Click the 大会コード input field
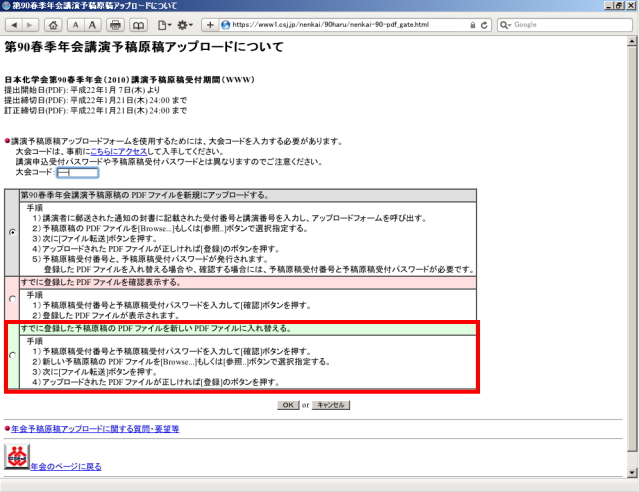The height and width of the screenshot is (492, 640). (78, 172)
